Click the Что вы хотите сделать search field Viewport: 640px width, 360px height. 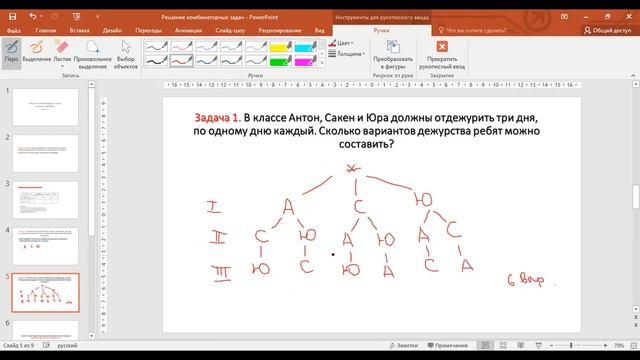pos(472,31)
